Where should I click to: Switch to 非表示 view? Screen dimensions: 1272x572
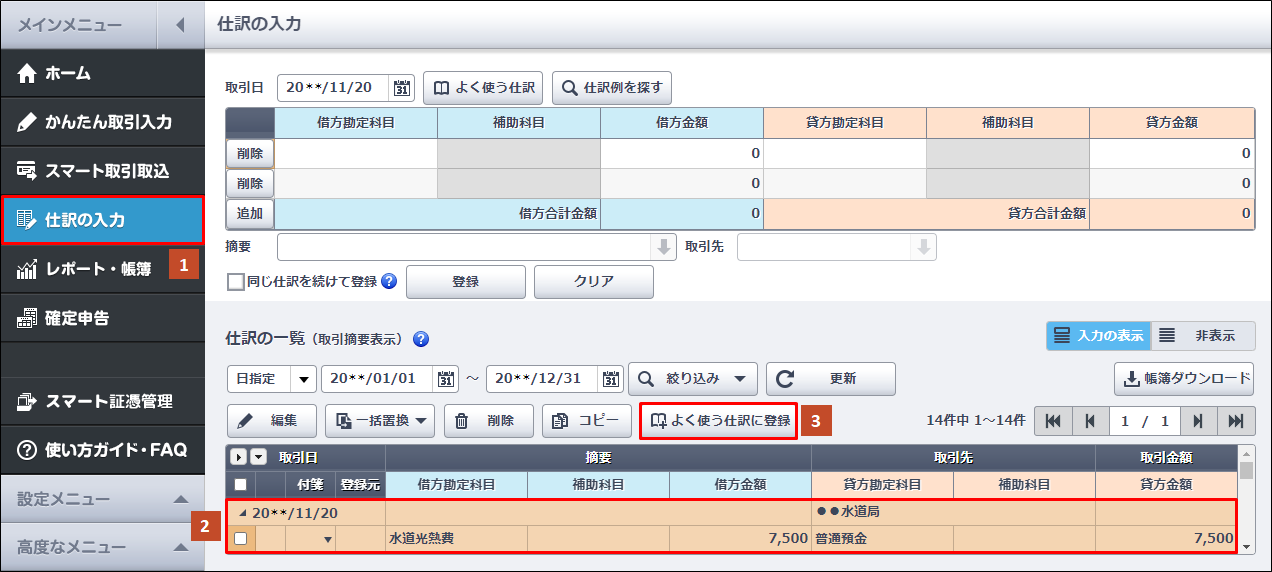tap(1203, 336)
